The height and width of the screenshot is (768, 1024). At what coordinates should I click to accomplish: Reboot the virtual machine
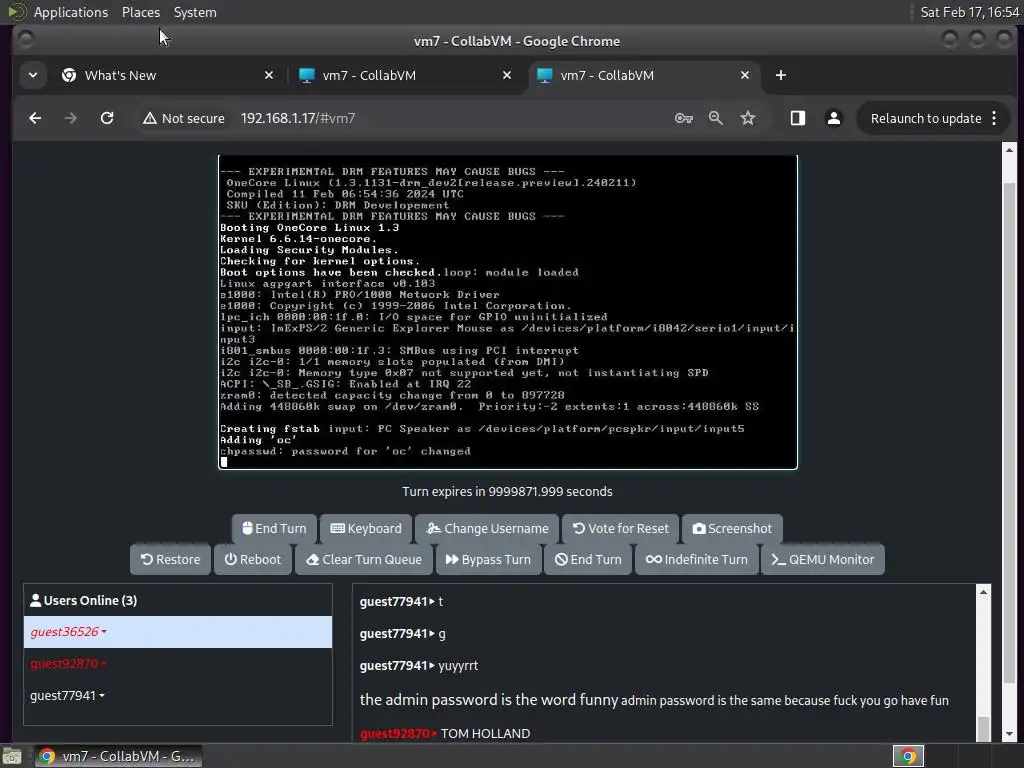253,560
